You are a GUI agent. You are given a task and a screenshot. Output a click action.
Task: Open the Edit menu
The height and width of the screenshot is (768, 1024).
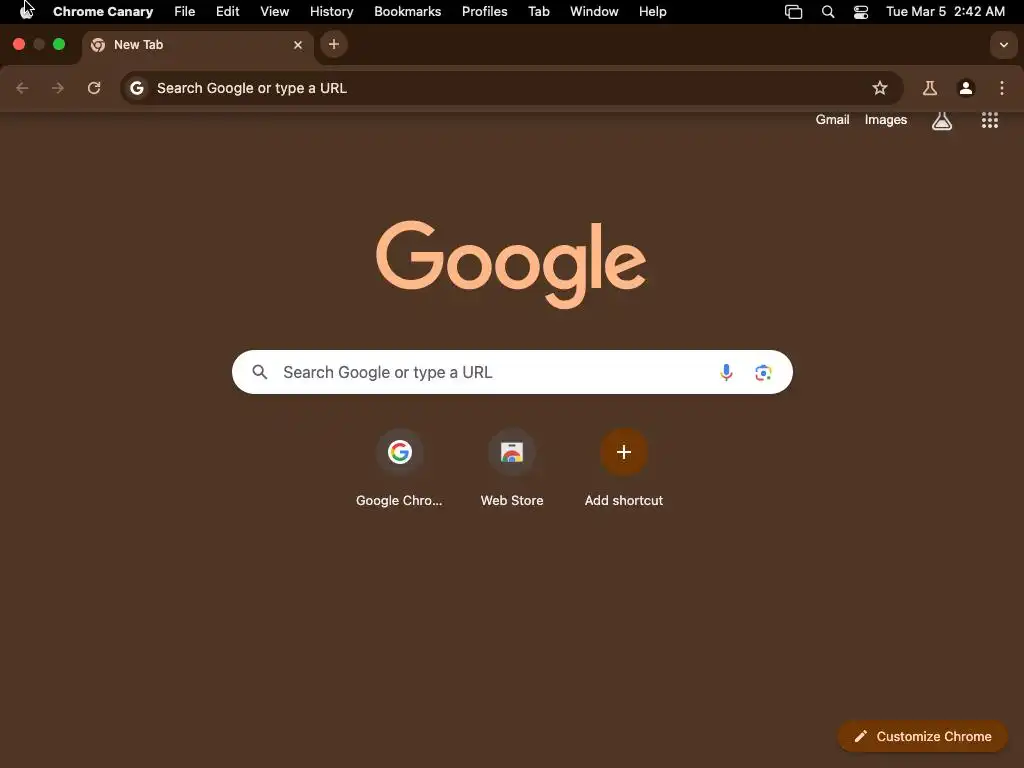227,11
